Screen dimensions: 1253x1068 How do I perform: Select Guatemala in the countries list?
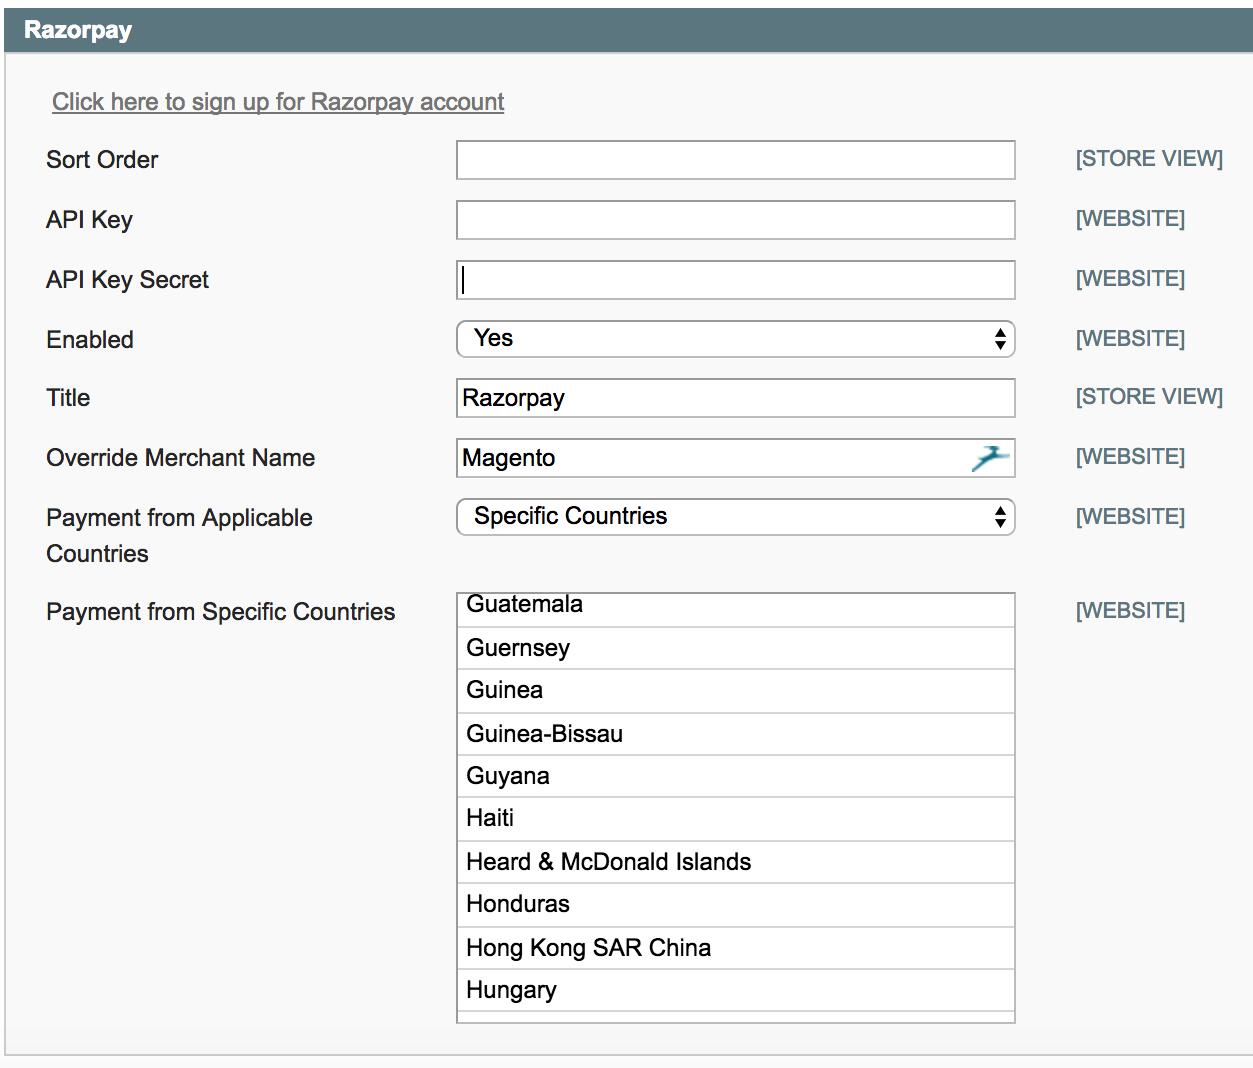(735, 606)
